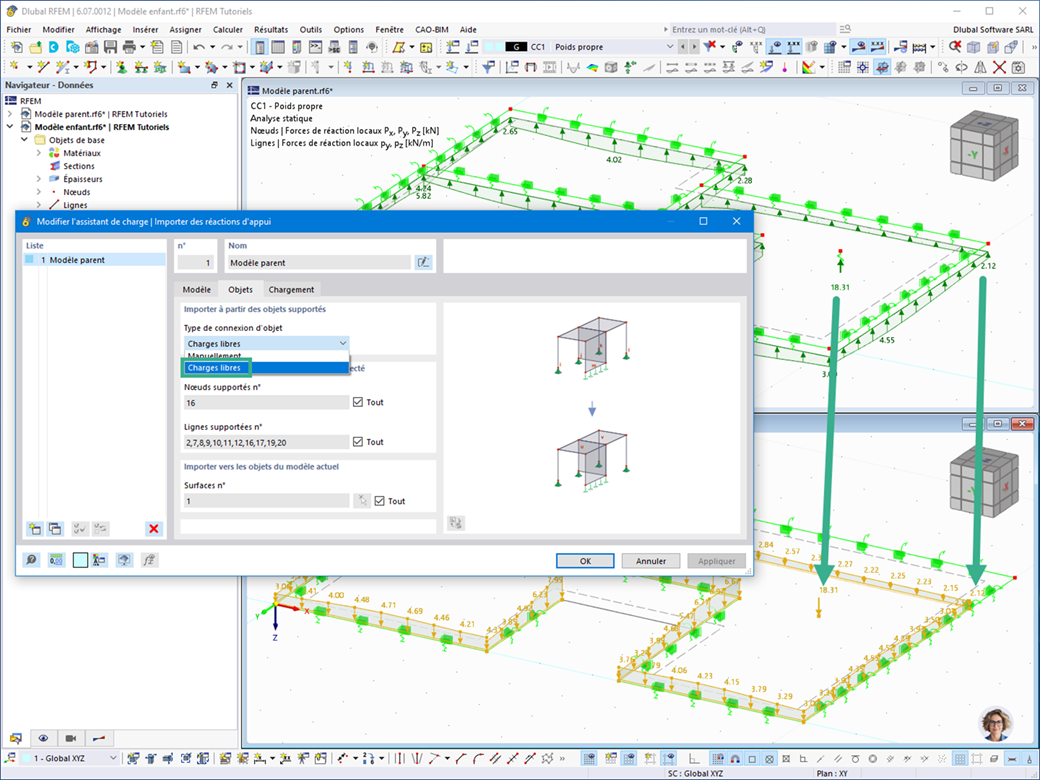Toggle 'Tout' checkbox for Nœuds supportés
The height and width of the screenshot is (780, 1040).
click(x=358, y=402)
